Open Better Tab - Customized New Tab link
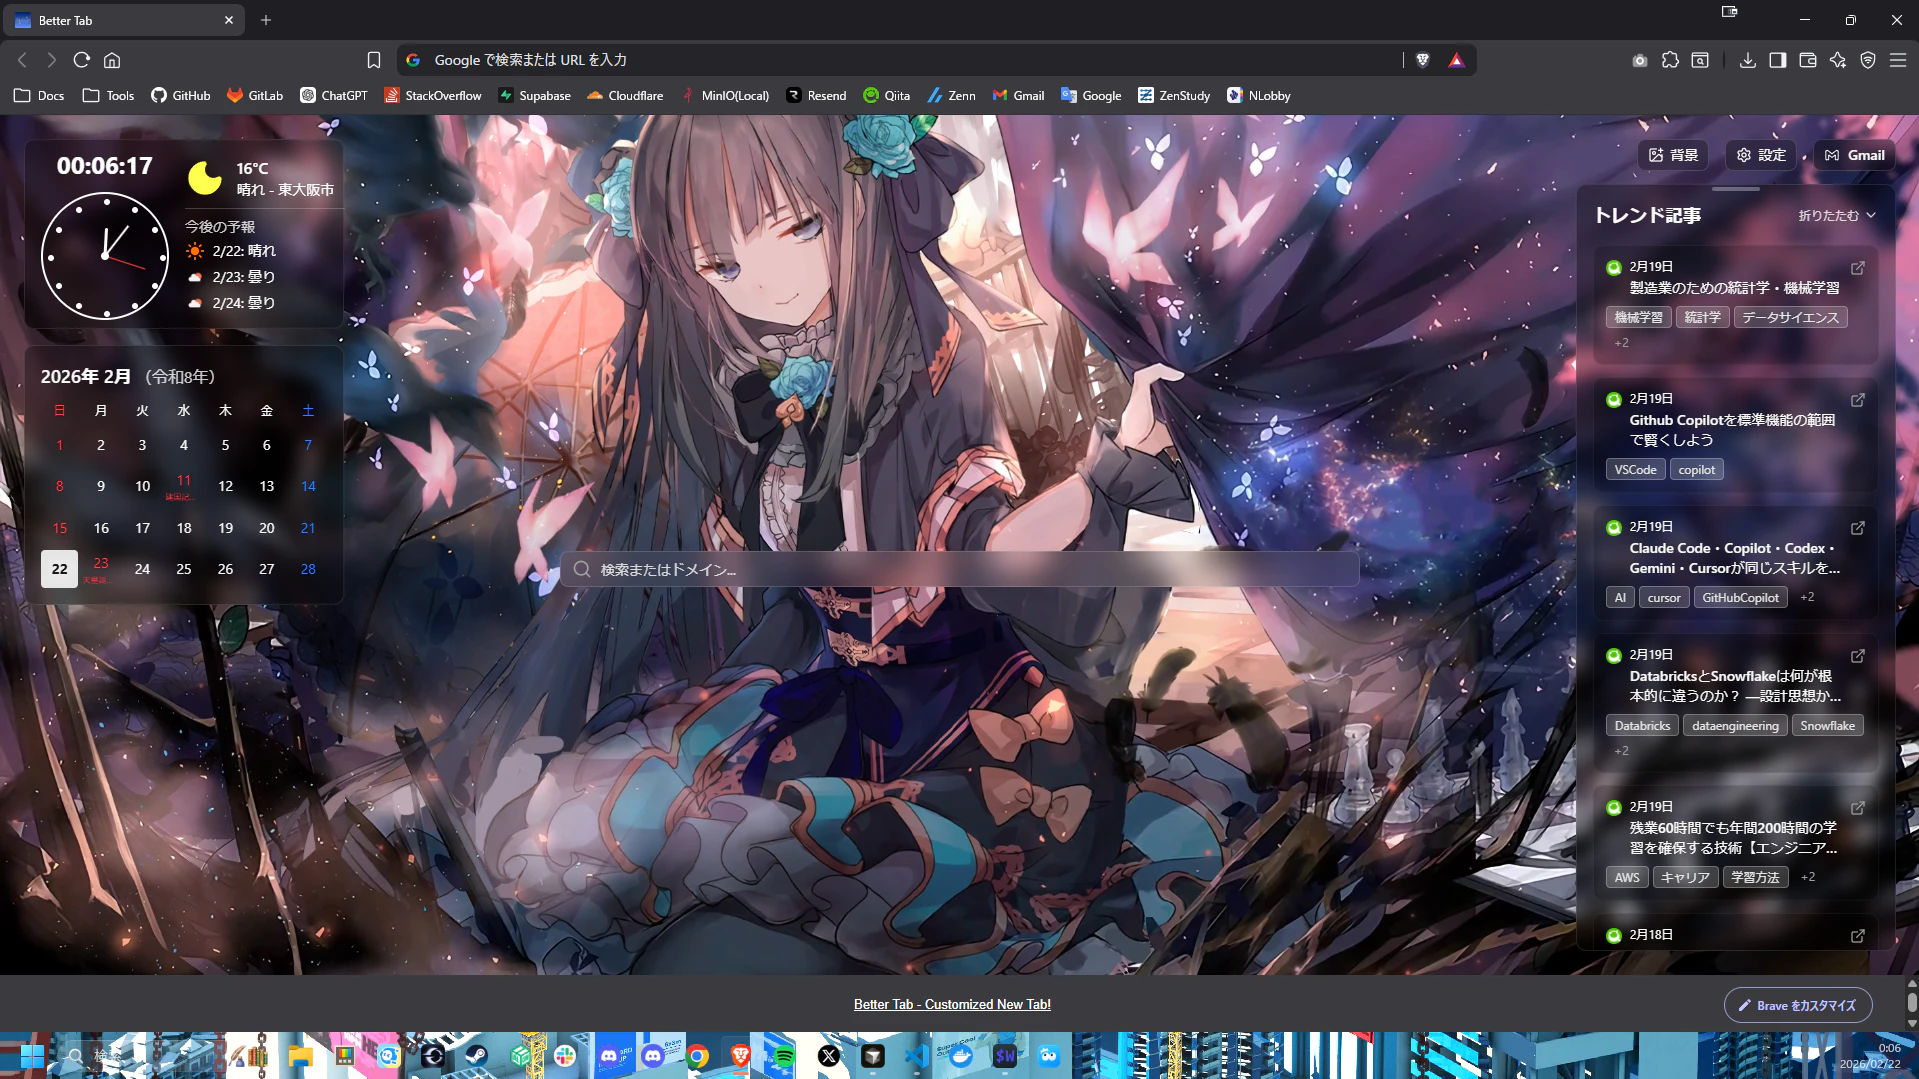This screenshot has width=1919, height=1079. click(952, 1004)
